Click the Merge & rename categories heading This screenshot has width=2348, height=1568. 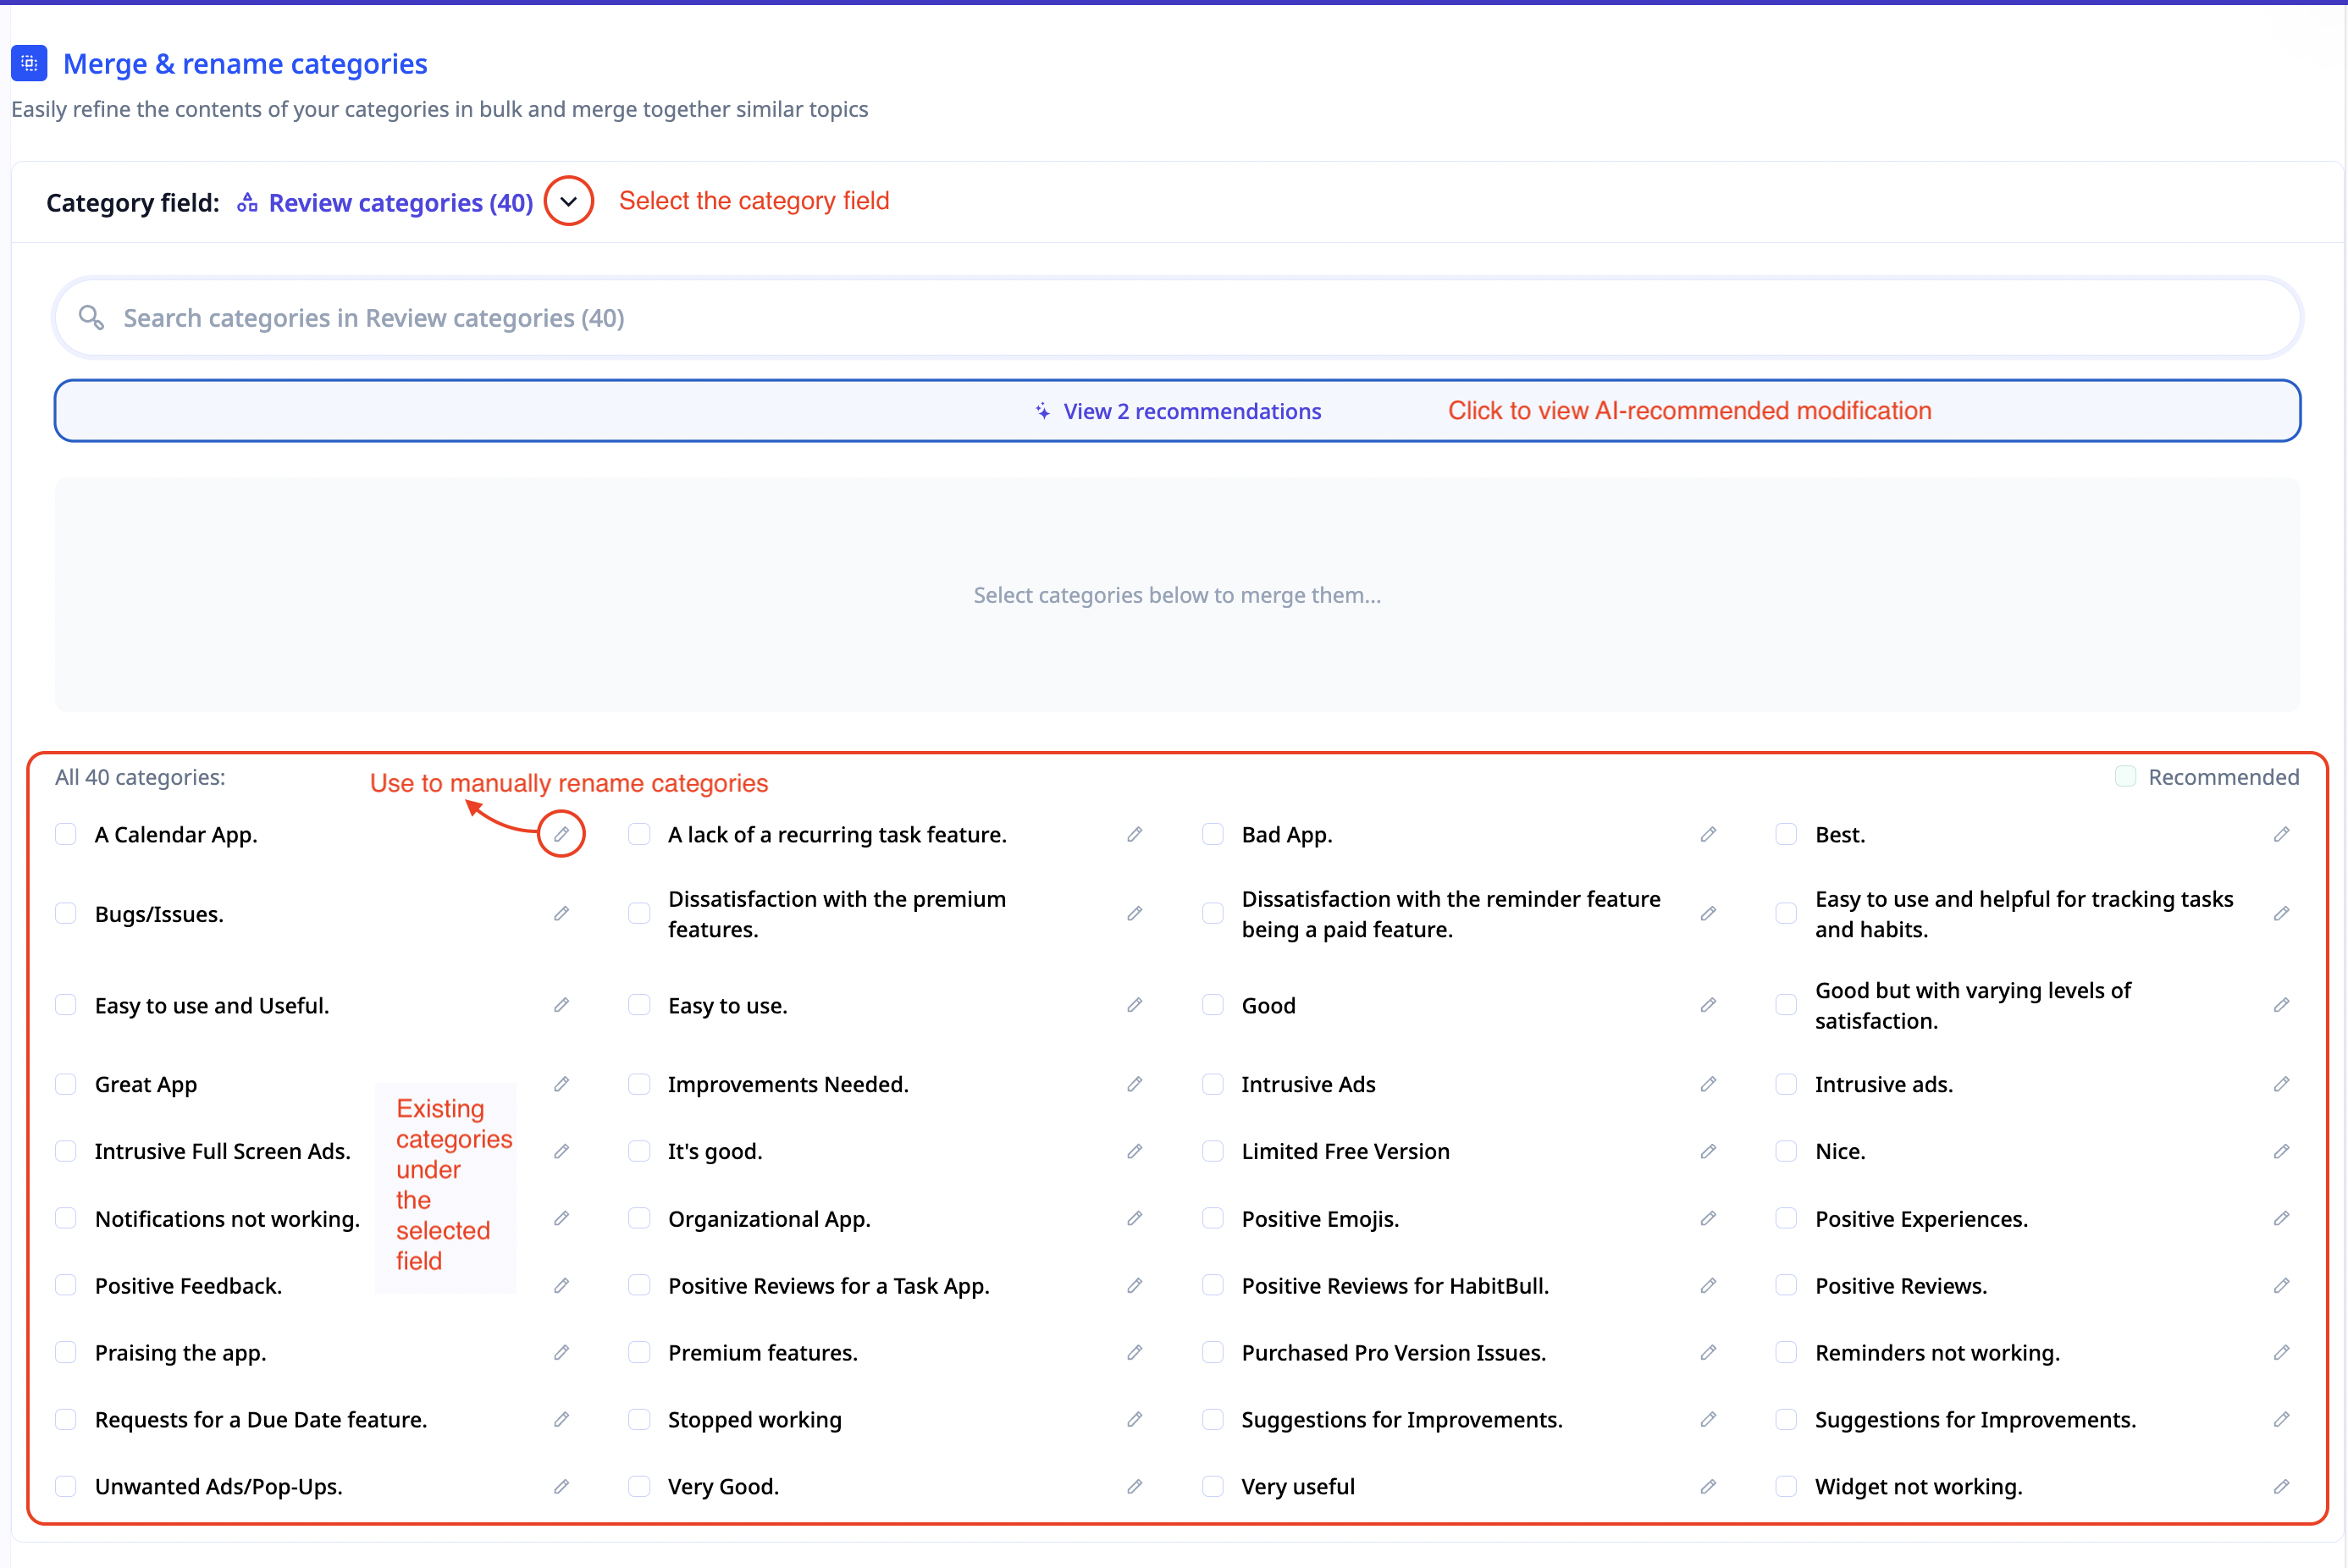(245, 64)
